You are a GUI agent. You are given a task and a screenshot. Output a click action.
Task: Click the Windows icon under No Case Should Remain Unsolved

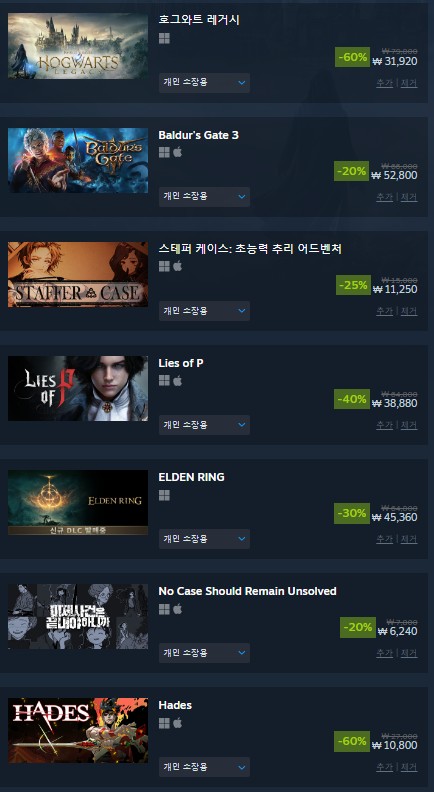point(164,609)
